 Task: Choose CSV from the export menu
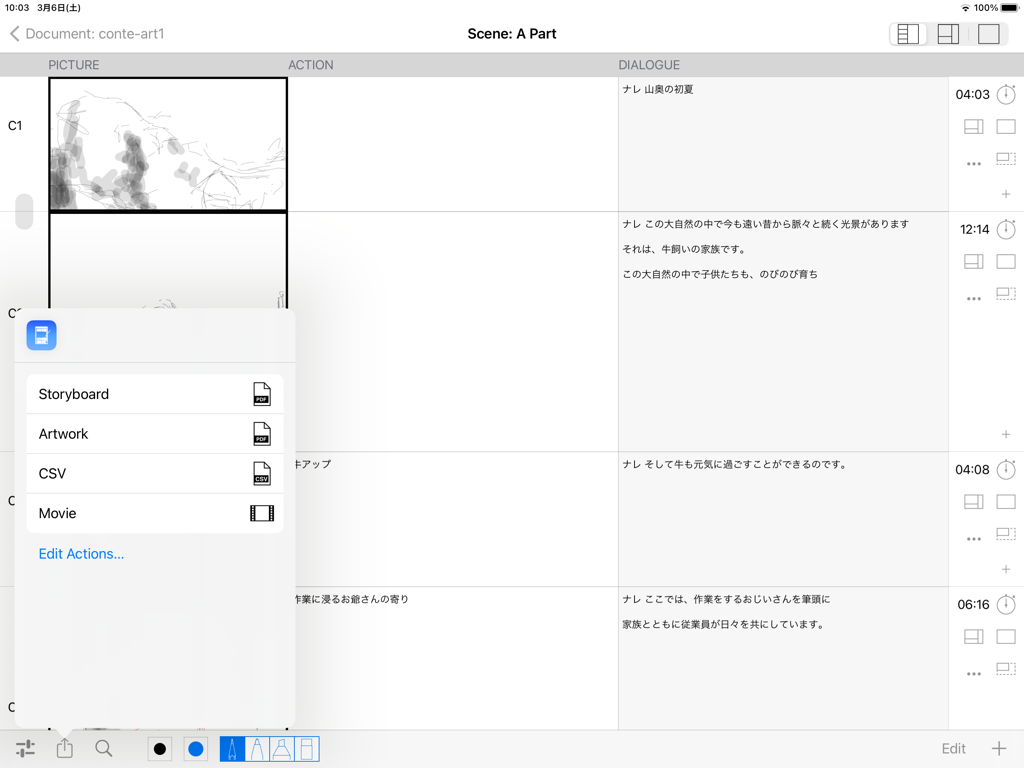(x=155, y=473)
